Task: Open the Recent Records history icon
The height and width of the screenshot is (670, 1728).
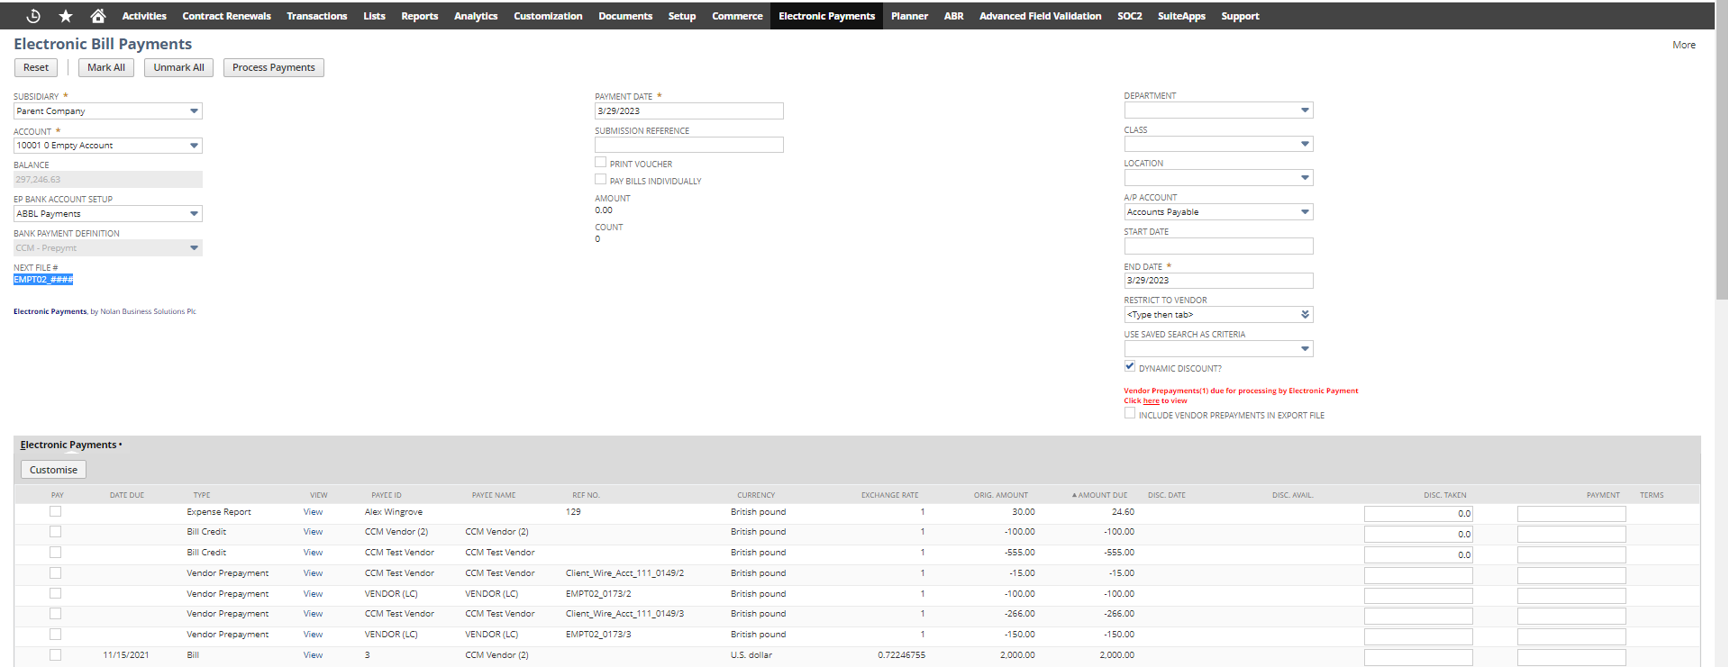Action: tap(33, 16)
